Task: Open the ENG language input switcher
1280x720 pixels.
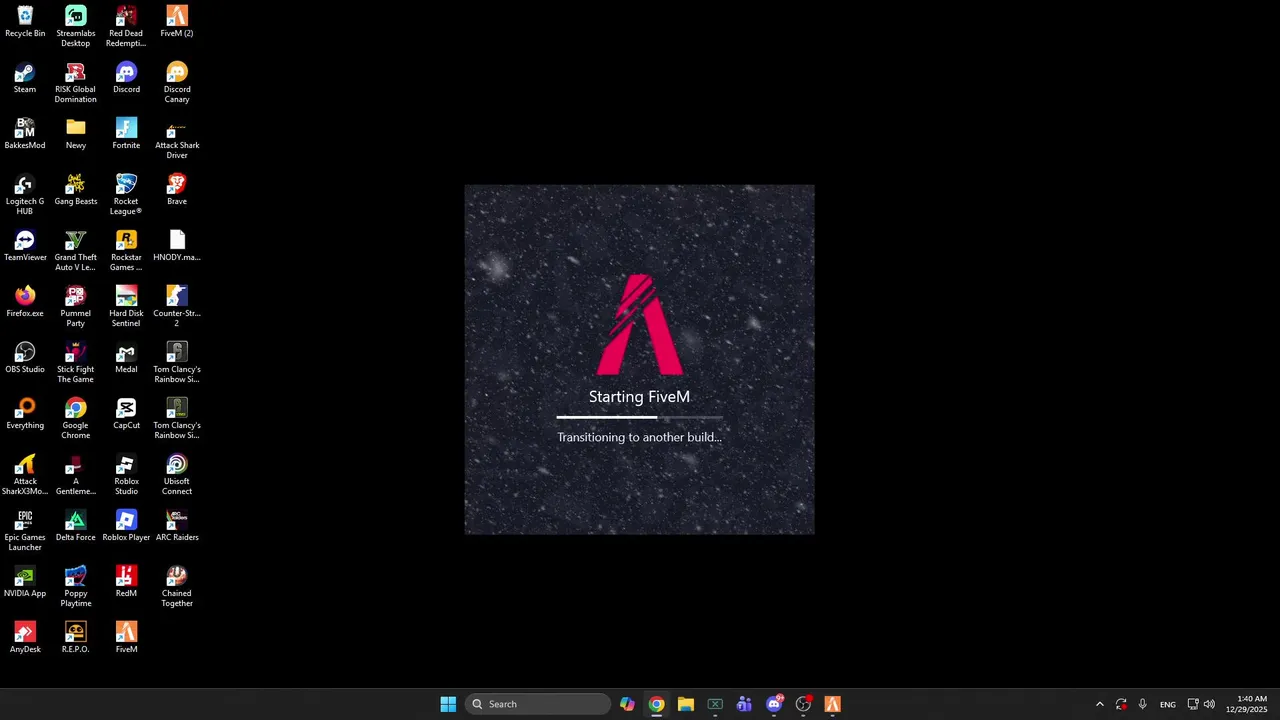Action: [1167, 704]
